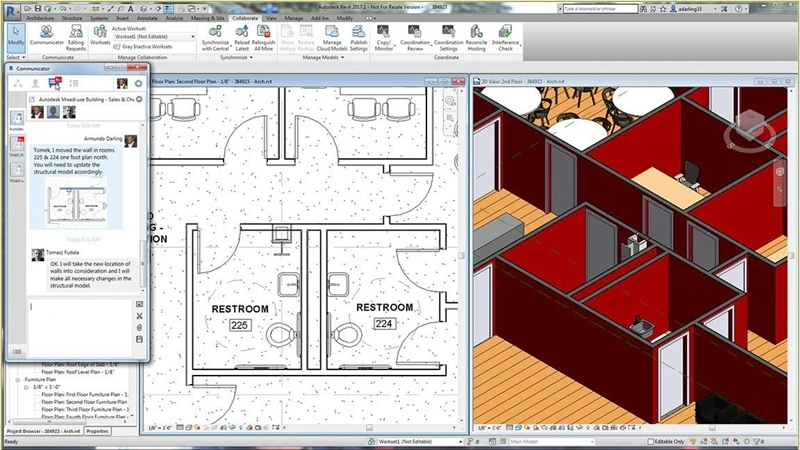Toggle Gray Inactive Worksets
The width and height of the screenshot is (800, 450).
(151, 47)
